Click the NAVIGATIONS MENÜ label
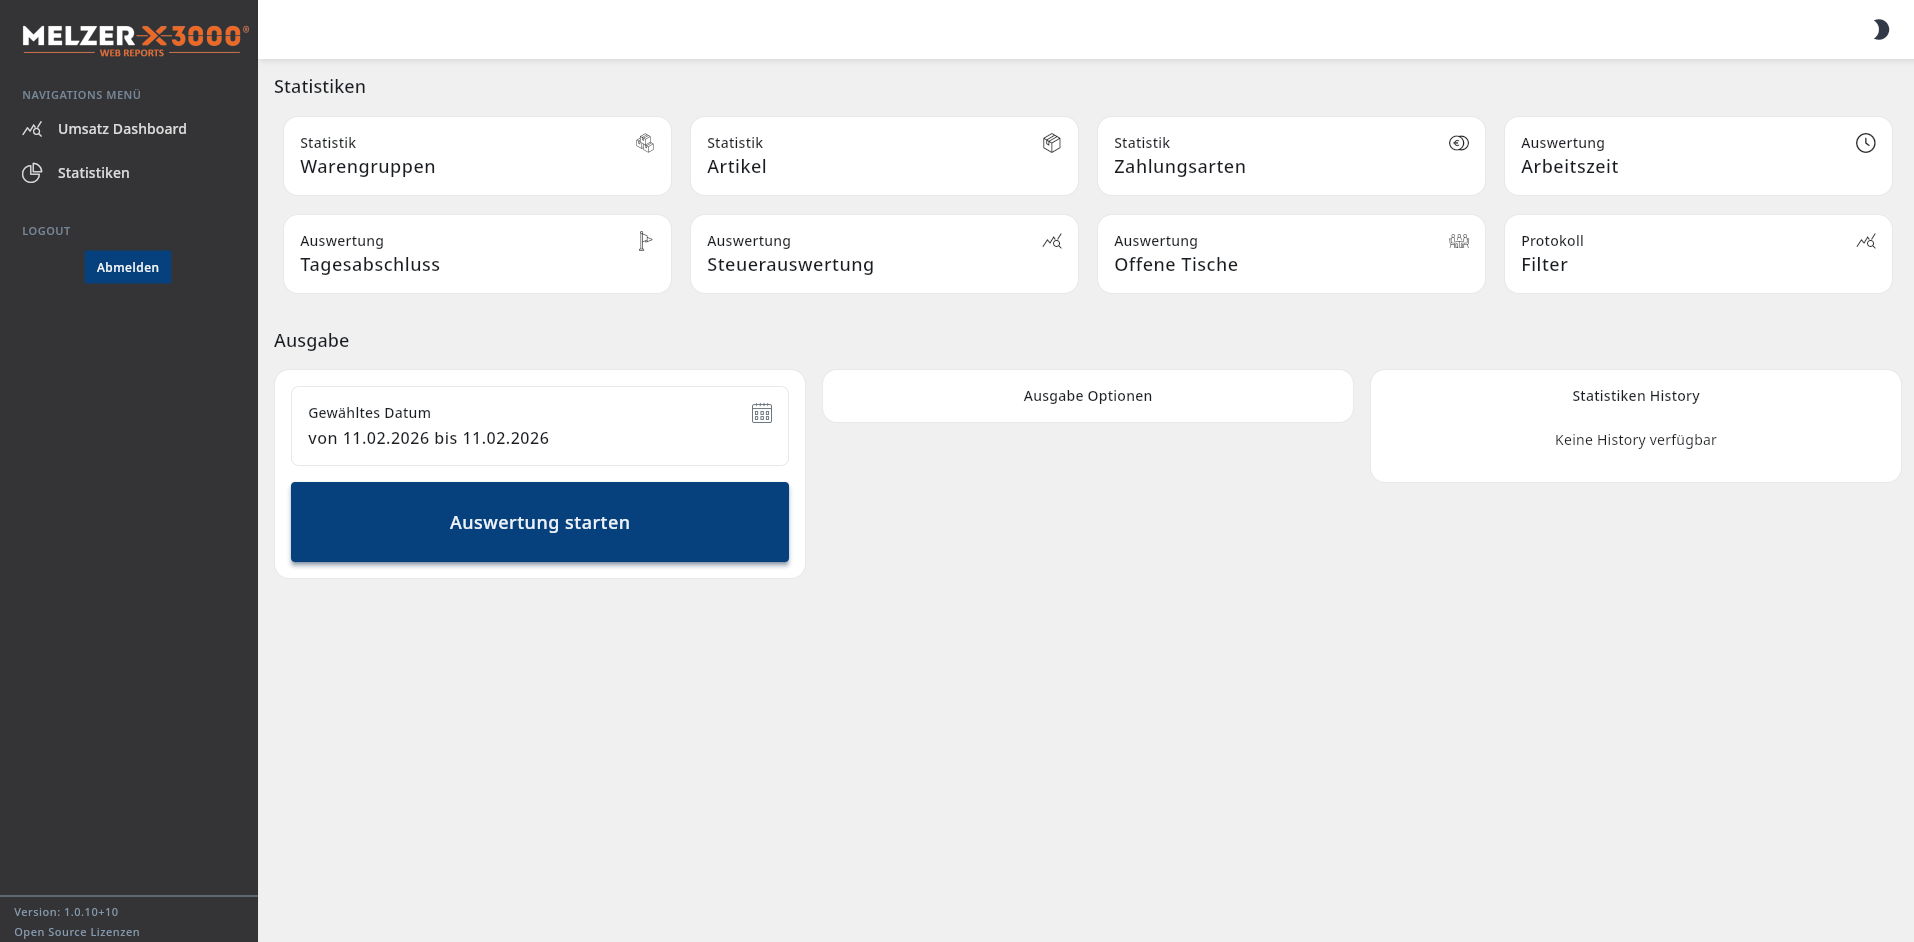This screenshot has height=942, width=1914. [82, 95]
